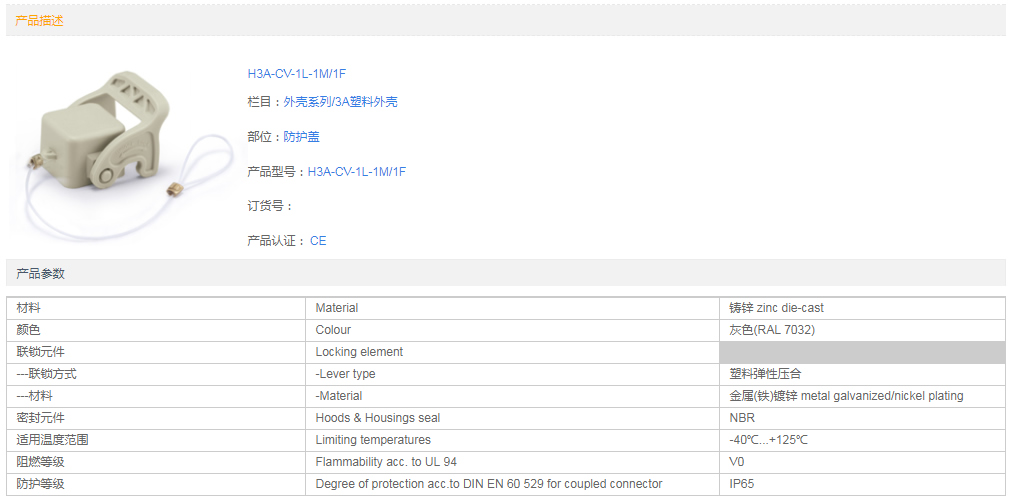Click the 订货号 order number label
Image resolution: width=1013 pixels, height=502 pixels.
(x=268, y=206)
